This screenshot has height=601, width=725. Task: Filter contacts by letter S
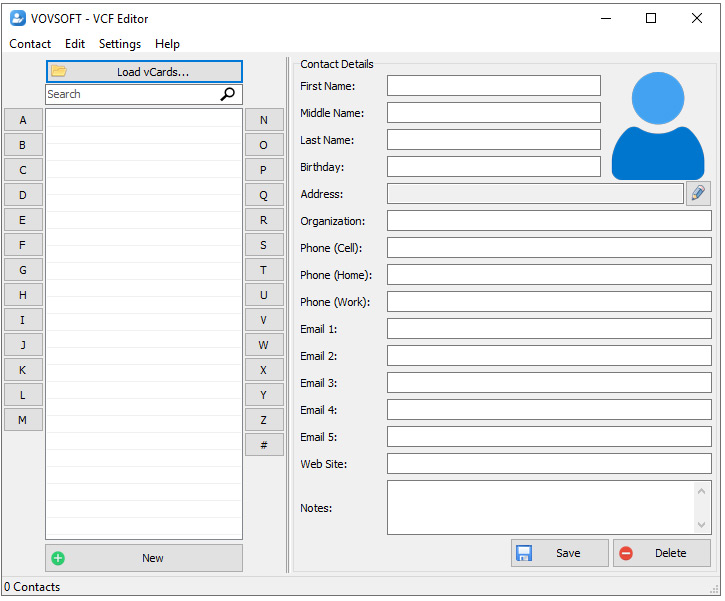(x=264, y=245)
